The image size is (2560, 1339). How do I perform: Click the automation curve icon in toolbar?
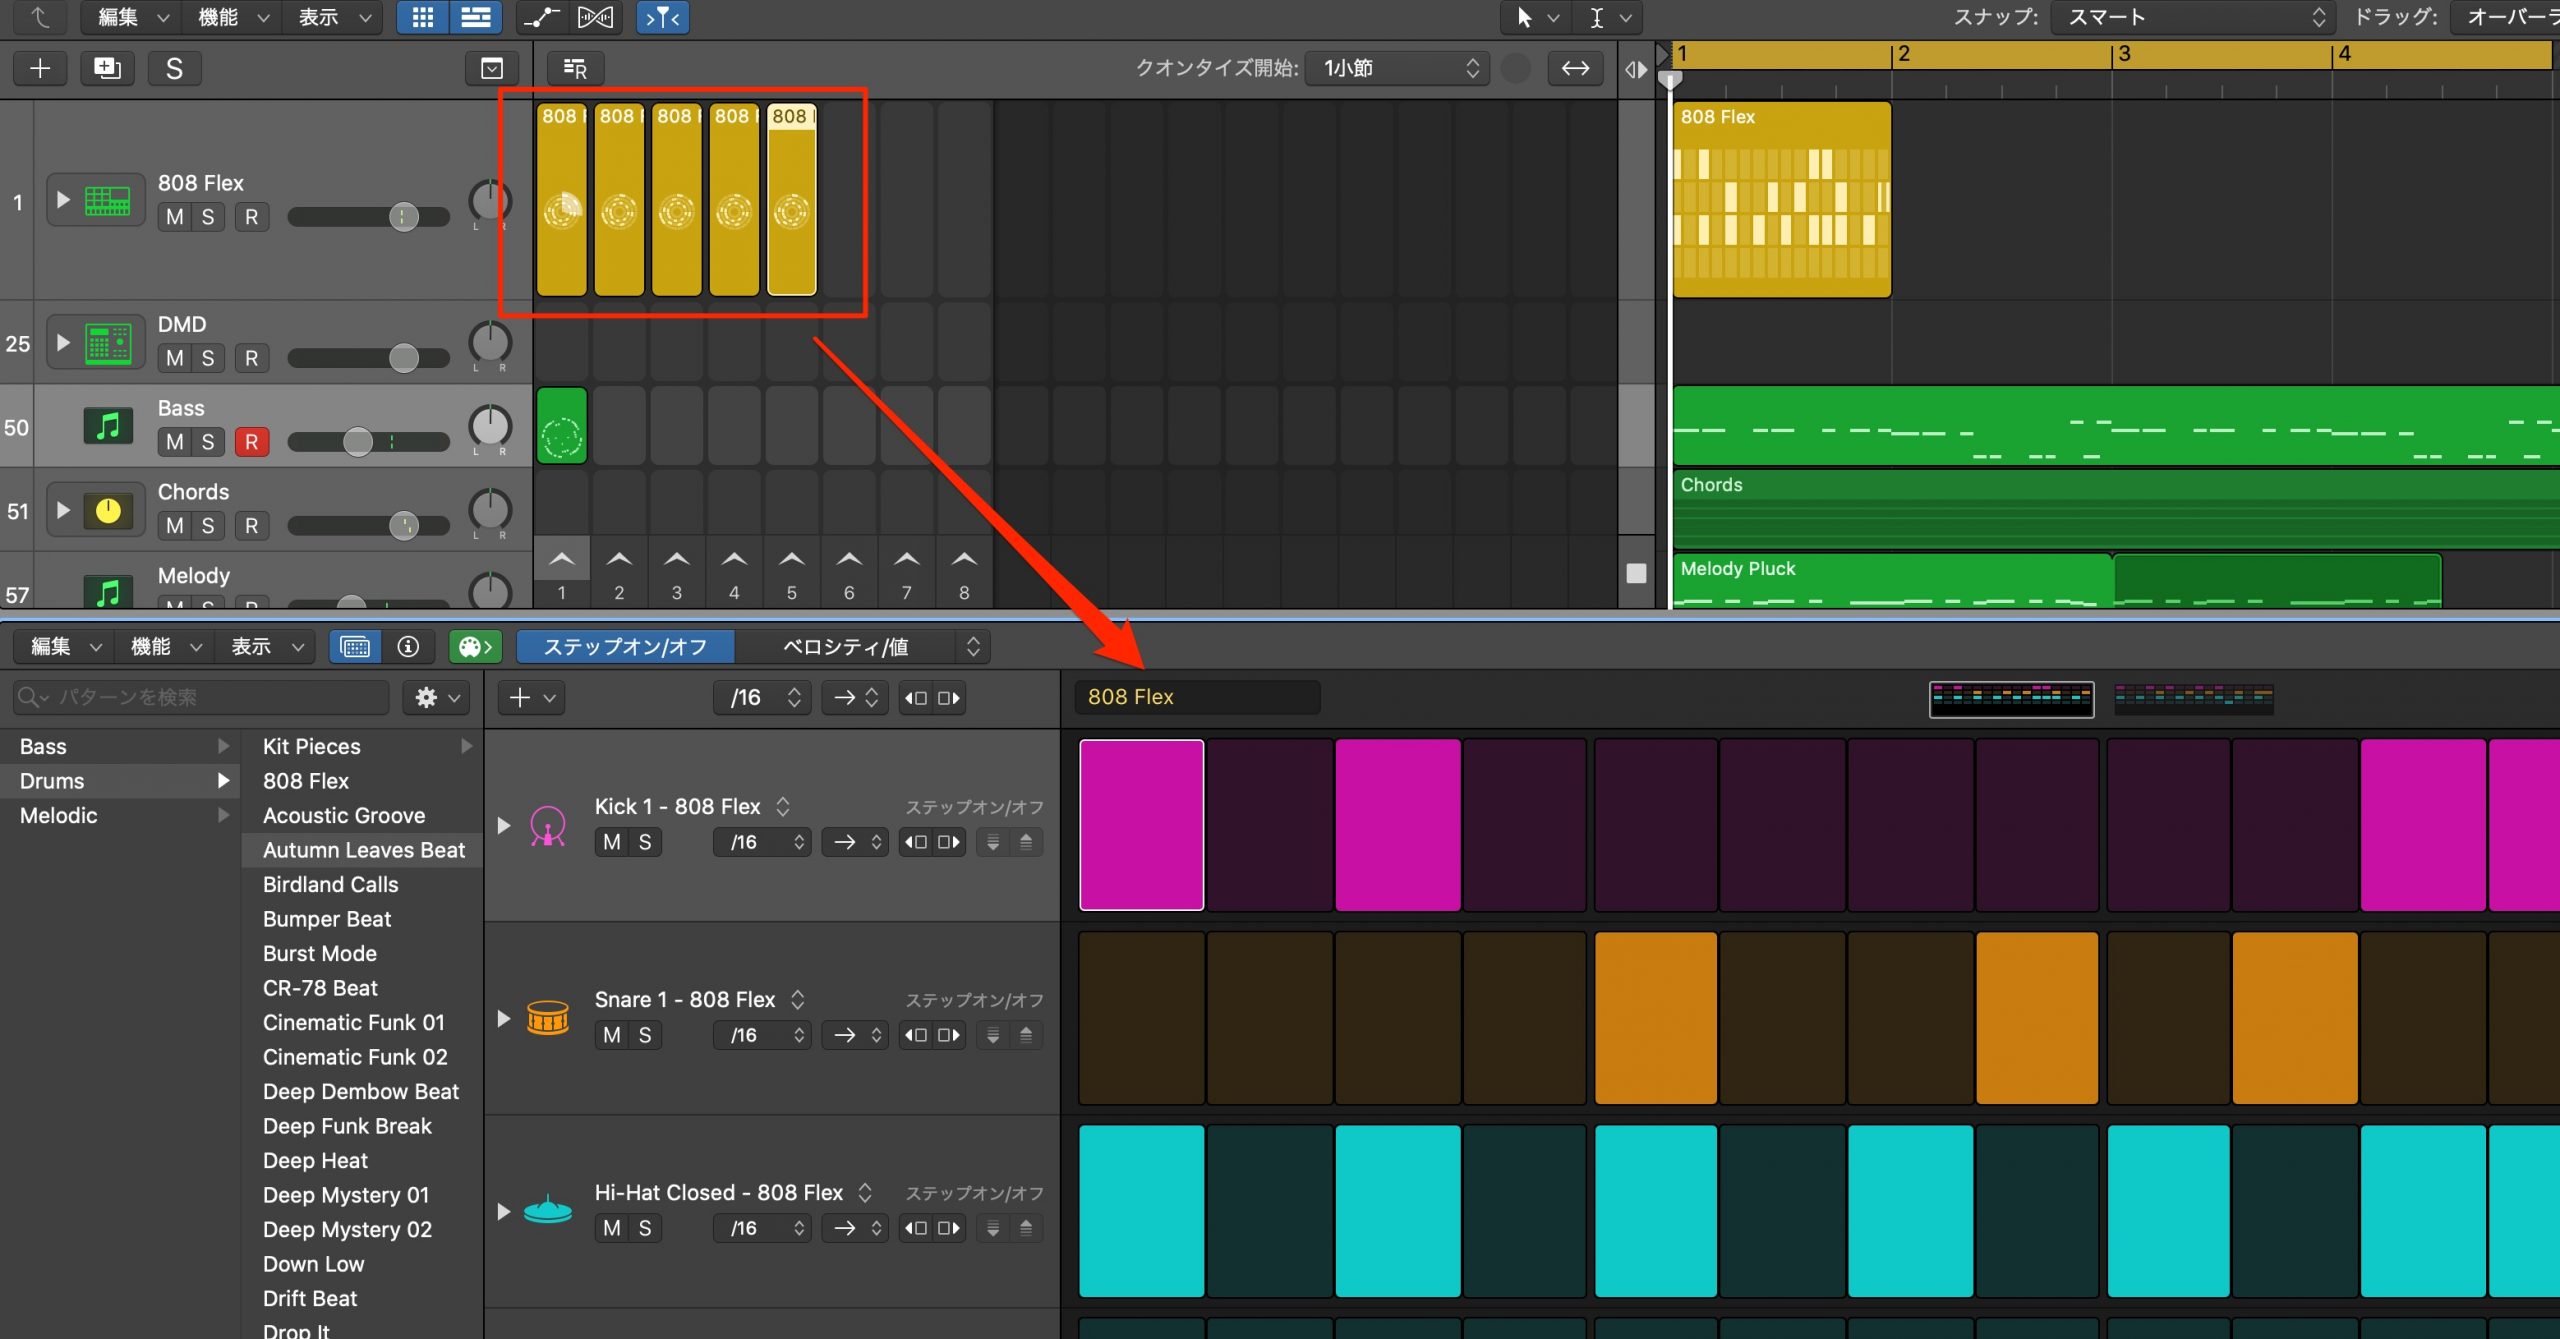[541, 17]
